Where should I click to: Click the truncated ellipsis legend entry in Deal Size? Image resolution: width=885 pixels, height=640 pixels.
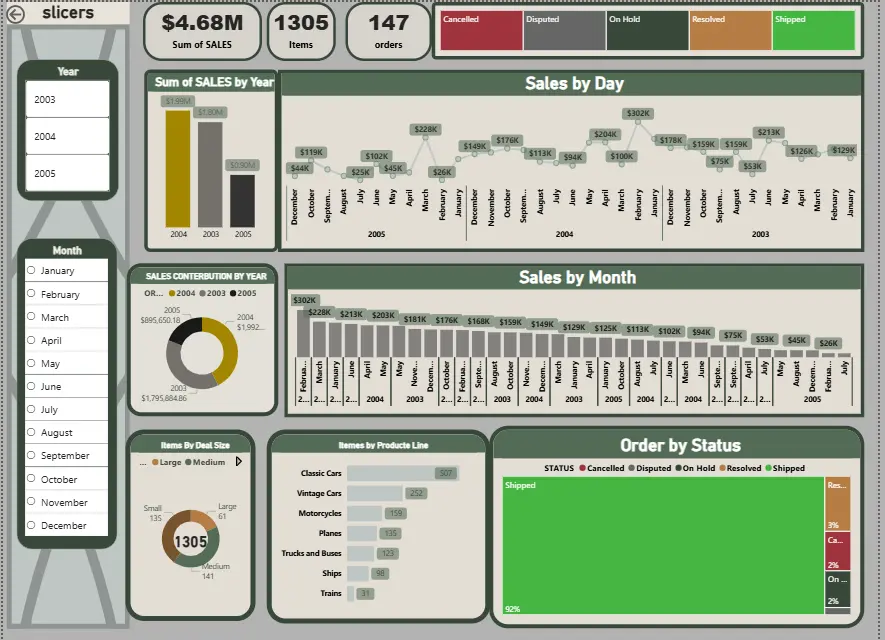(x=143, y=461)
